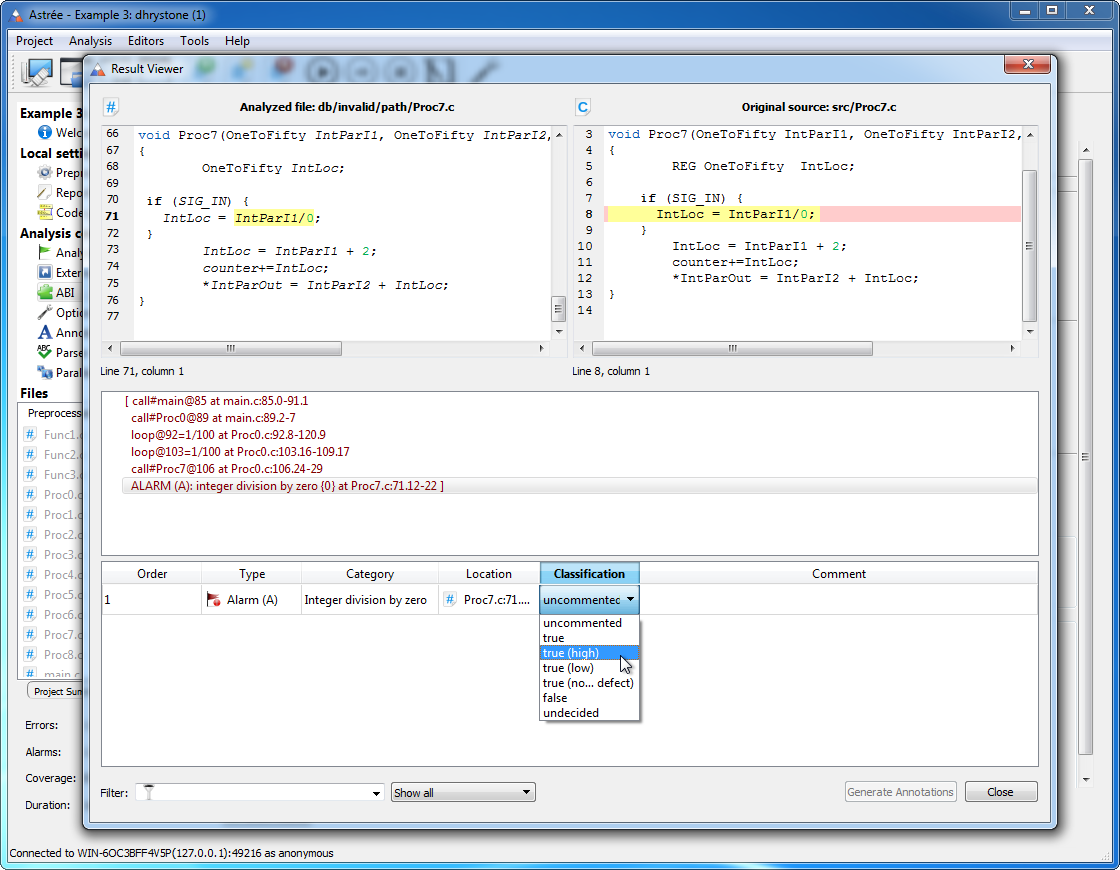Click the analyzed file horizontal scrollbar thumb

click(231, 349)
